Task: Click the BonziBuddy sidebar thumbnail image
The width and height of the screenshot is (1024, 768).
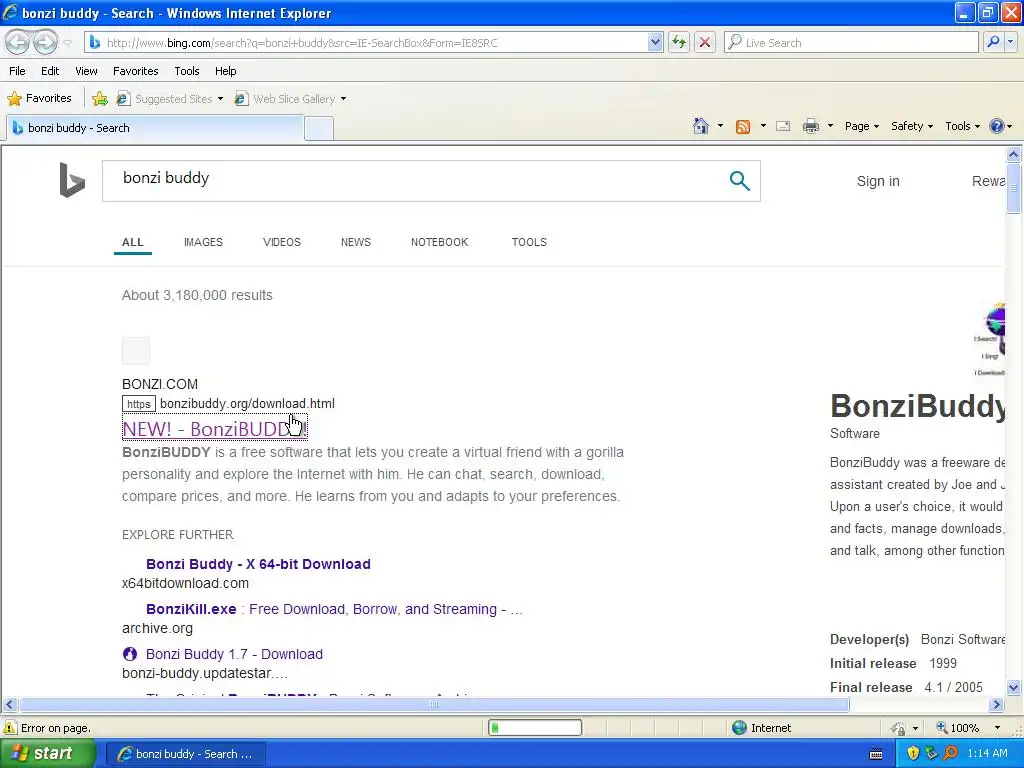Action: pyautogui.click(x=989, y=340)
